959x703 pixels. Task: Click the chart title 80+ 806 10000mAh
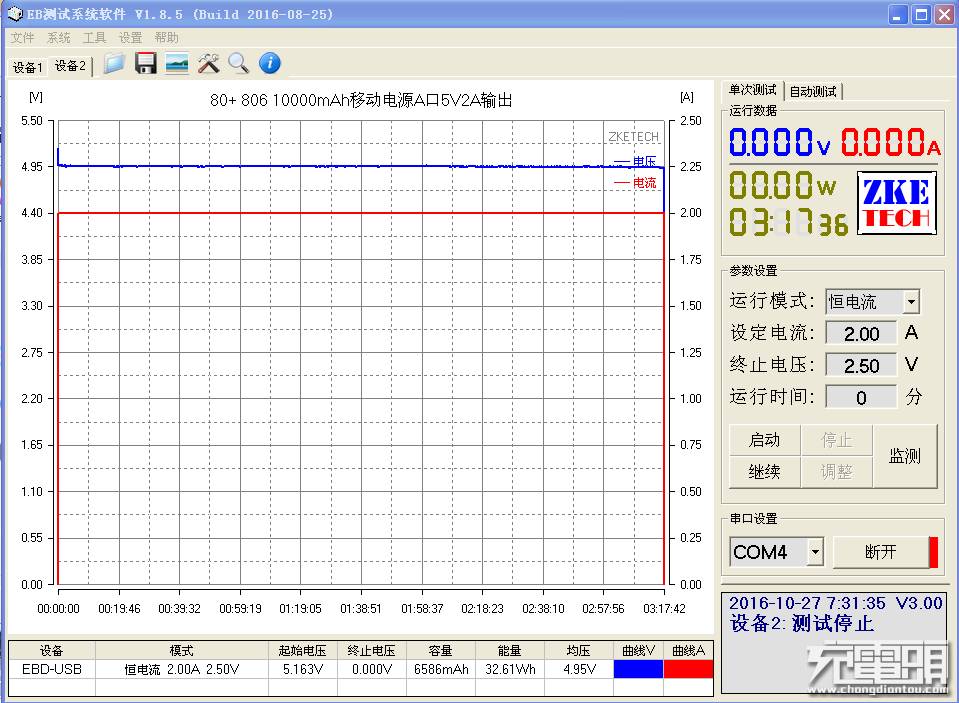coord(361,100)
